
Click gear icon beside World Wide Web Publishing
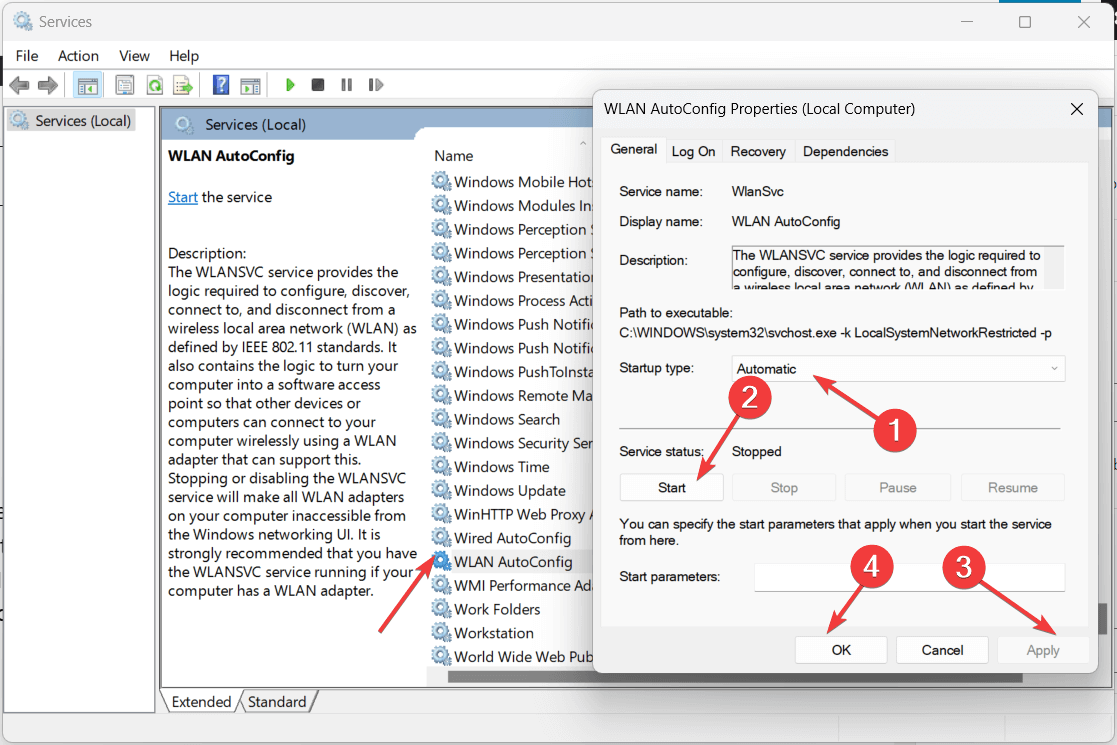442,656
